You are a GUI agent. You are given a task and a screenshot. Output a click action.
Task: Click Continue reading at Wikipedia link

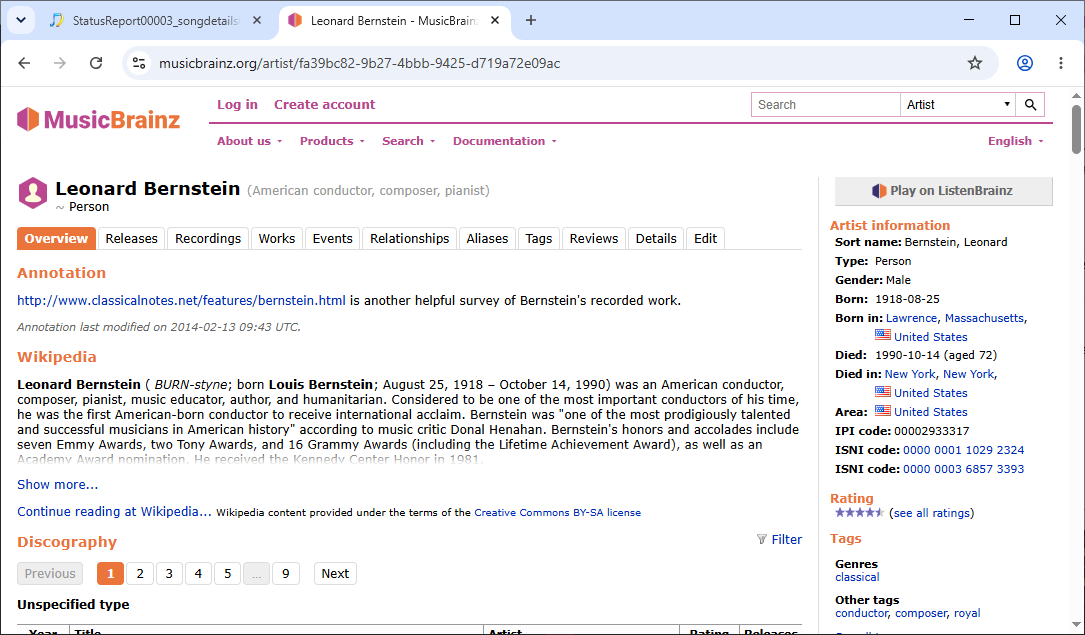pyautogui.click(x=114, y=512)
